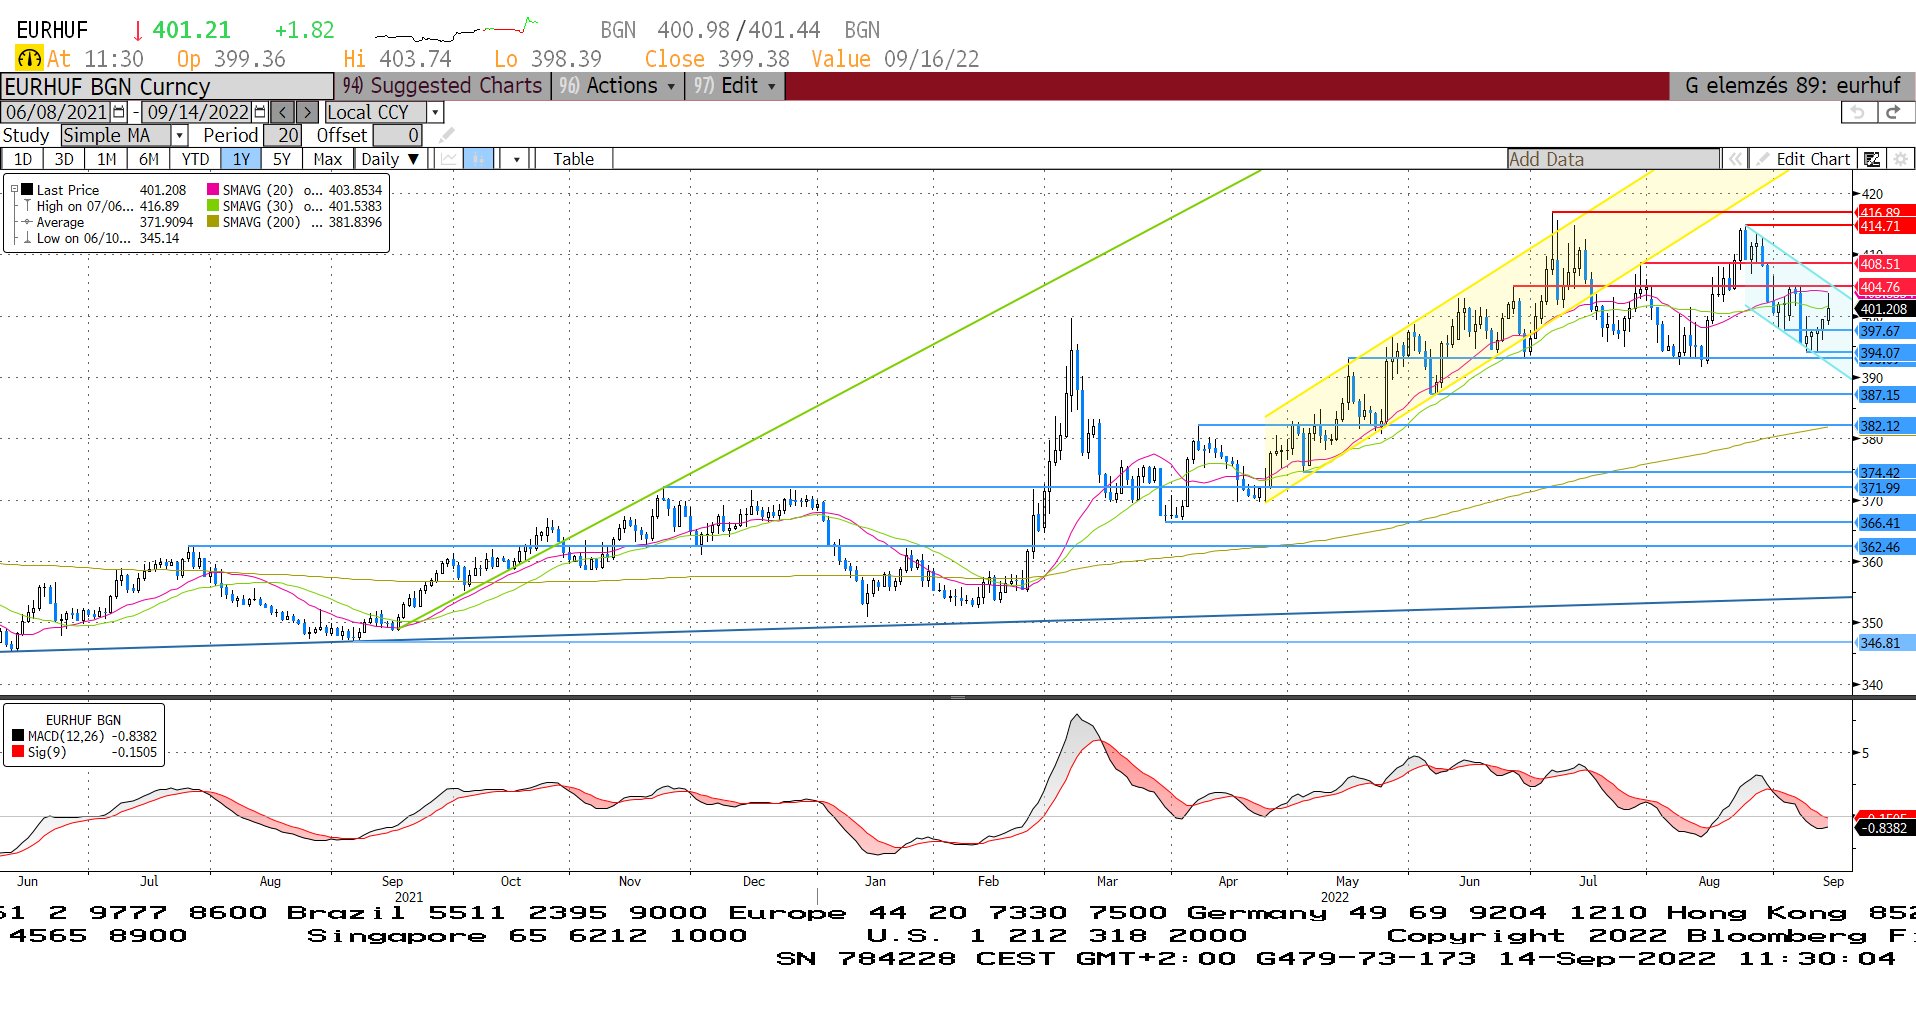Click the Average legend row
This screenshot has height=1014, width=1916.
107,222
